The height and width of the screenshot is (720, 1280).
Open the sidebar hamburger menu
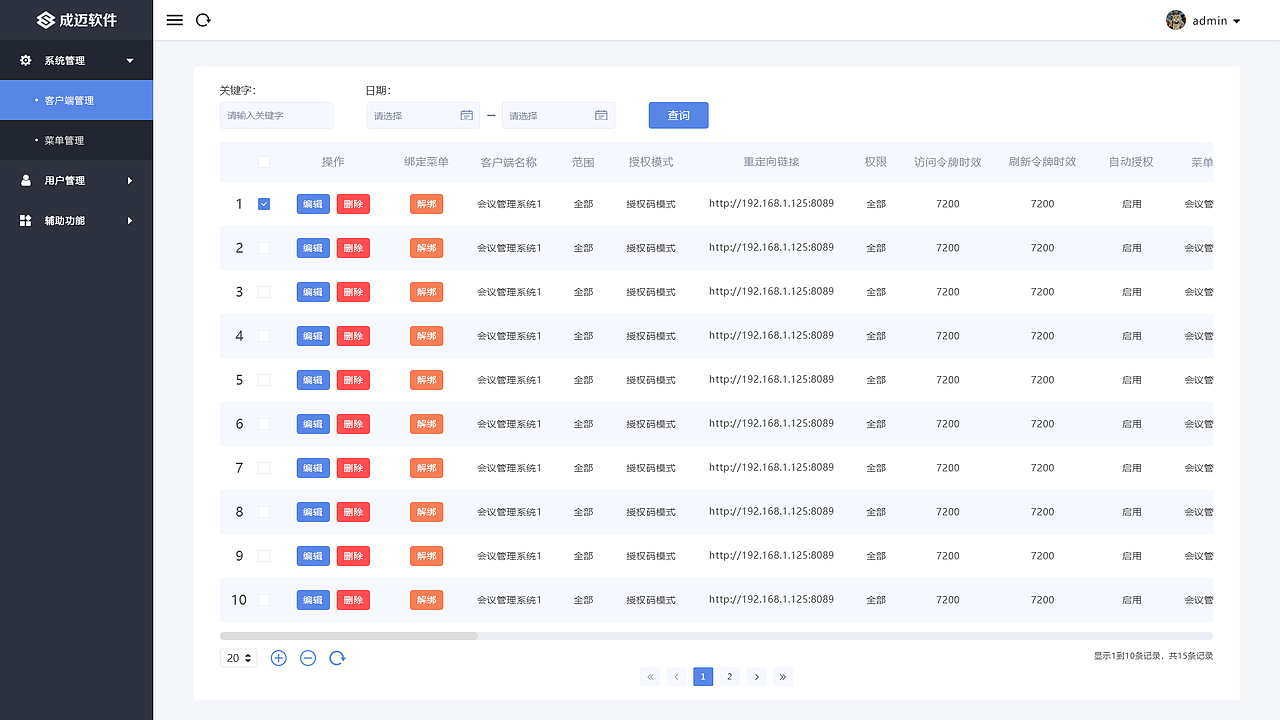pyautogui.click(x=175, y=19)
